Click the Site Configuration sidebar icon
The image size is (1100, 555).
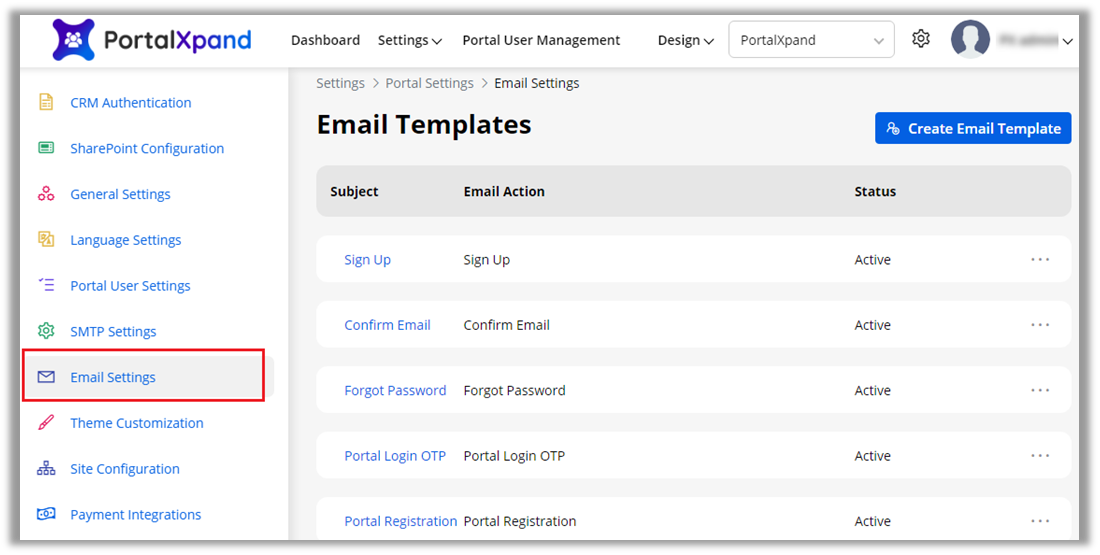point(46,469)
